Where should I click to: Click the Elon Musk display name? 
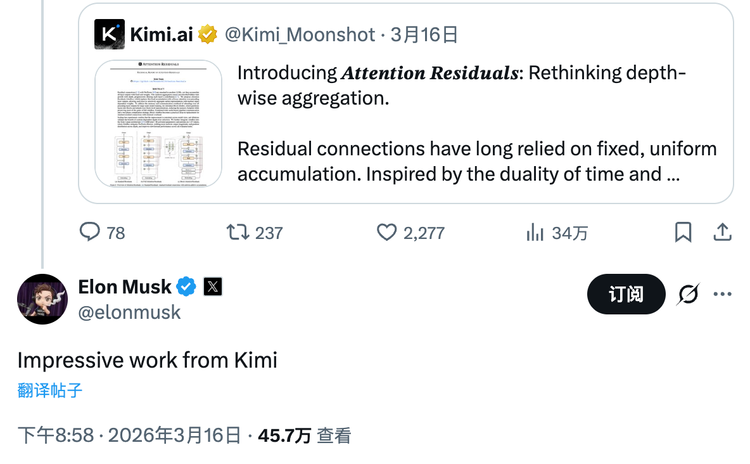124,287
